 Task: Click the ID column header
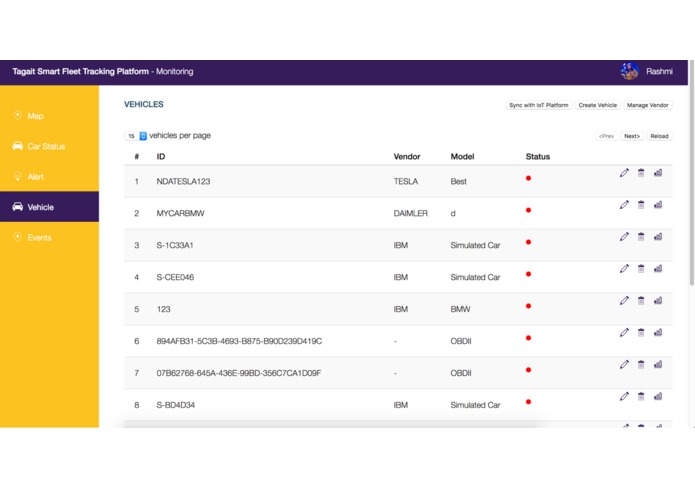coord(160,156)
